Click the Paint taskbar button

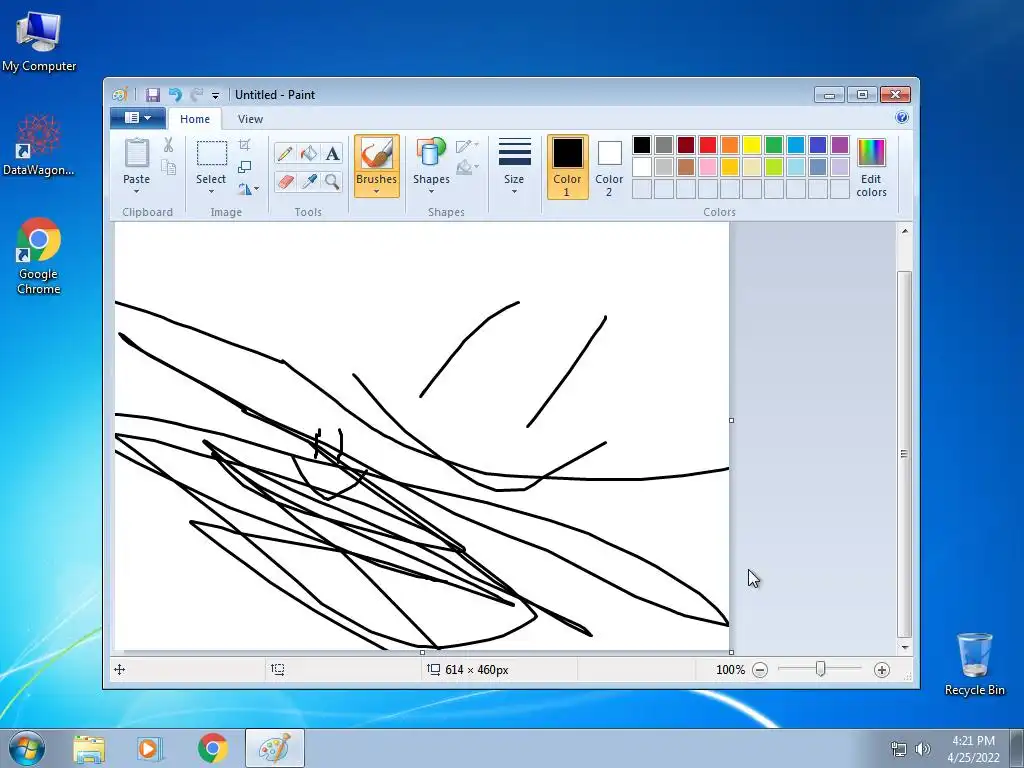point(275,748)
